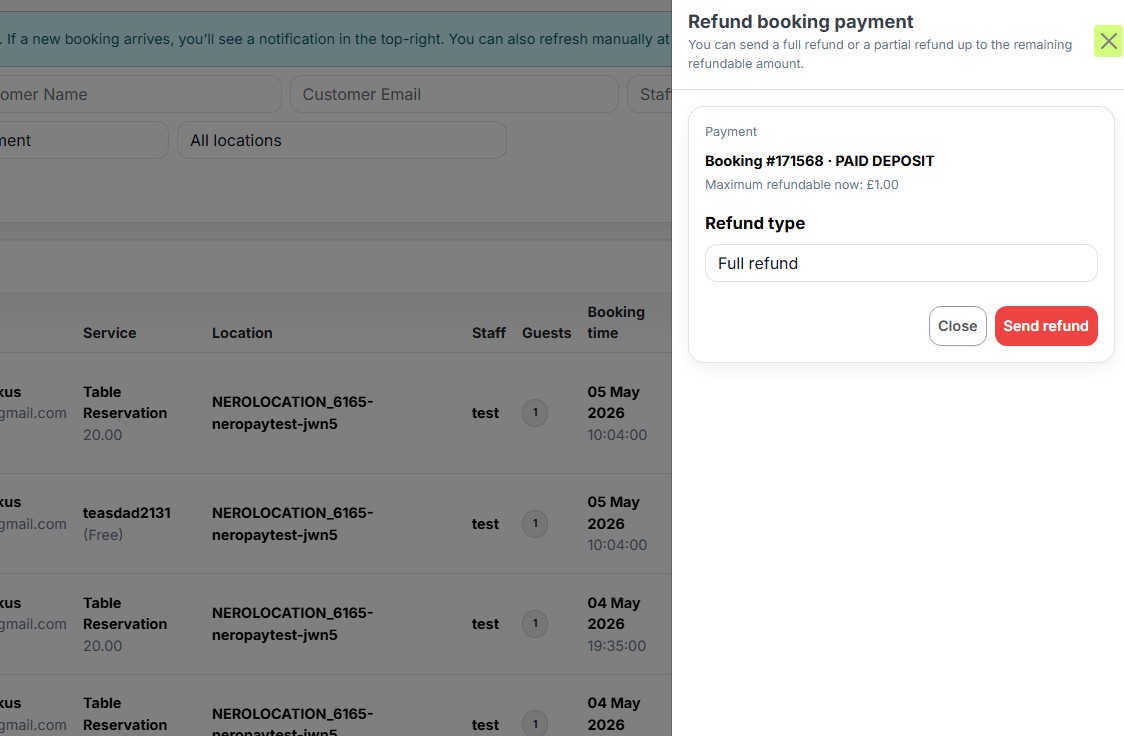This screenshot has height=736, width=1124.
Task: Click the Refund booking payment heading
Action: (x=800, y=22)
